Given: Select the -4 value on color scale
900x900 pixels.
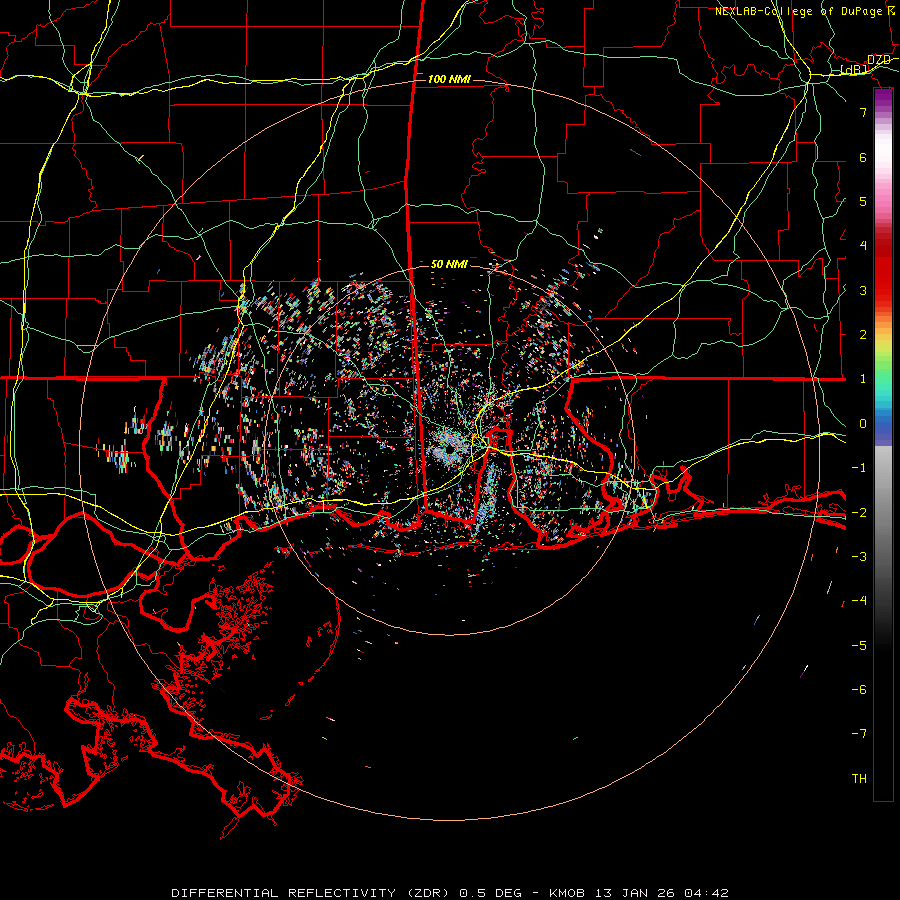Looking at the screenshot, I should coord(859,601).
